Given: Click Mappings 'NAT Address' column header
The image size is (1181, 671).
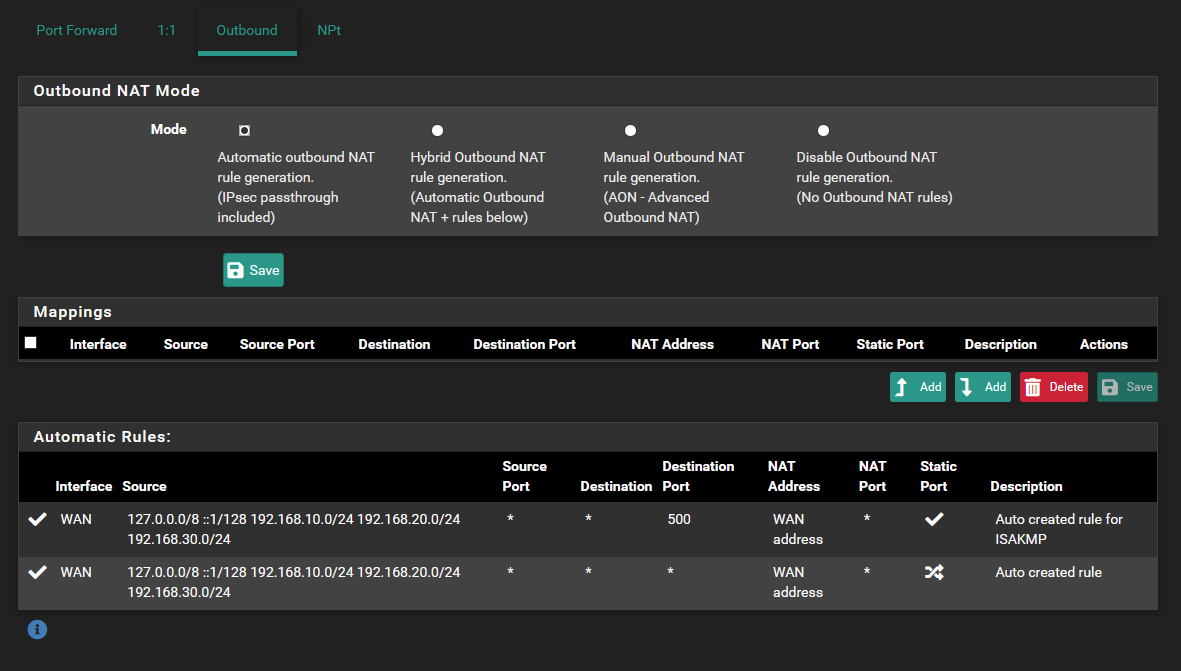Looking at the screenshot, I should click(673, 344).
